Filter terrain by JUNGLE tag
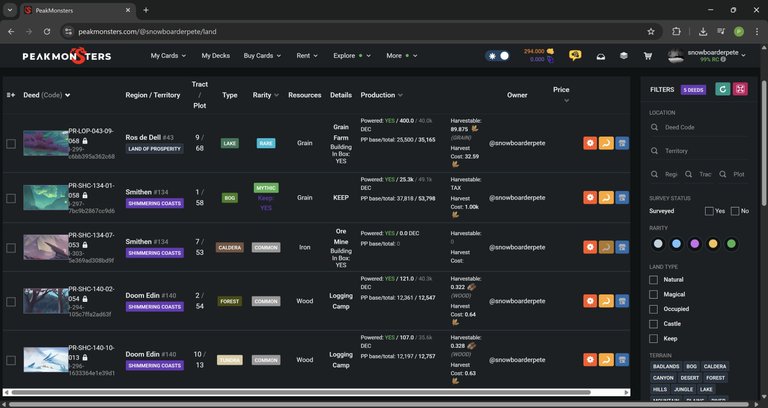Image resolution: width=768 pixels, height=408 pixels. pyautogui.click(x=683, y=389)
